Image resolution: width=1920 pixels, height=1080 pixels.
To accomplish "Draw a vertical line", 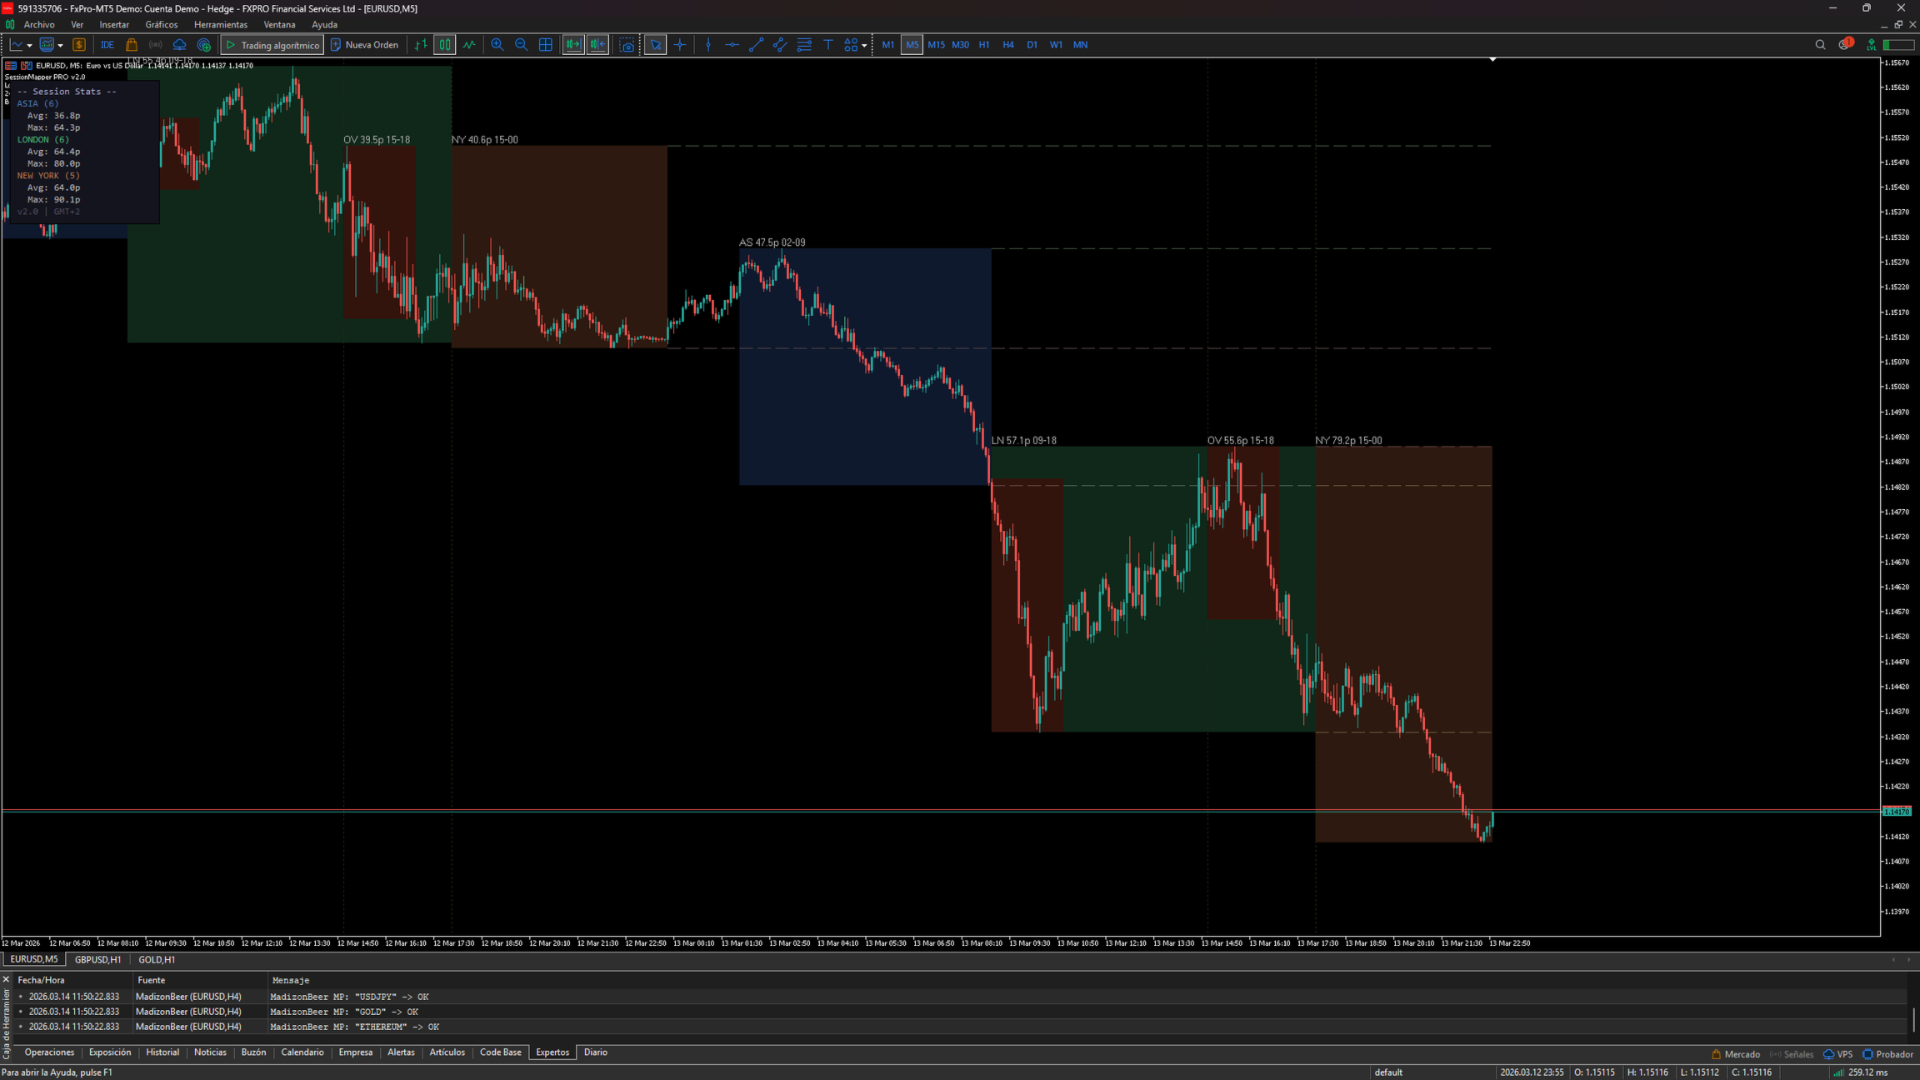I will [x=708, y=45].
